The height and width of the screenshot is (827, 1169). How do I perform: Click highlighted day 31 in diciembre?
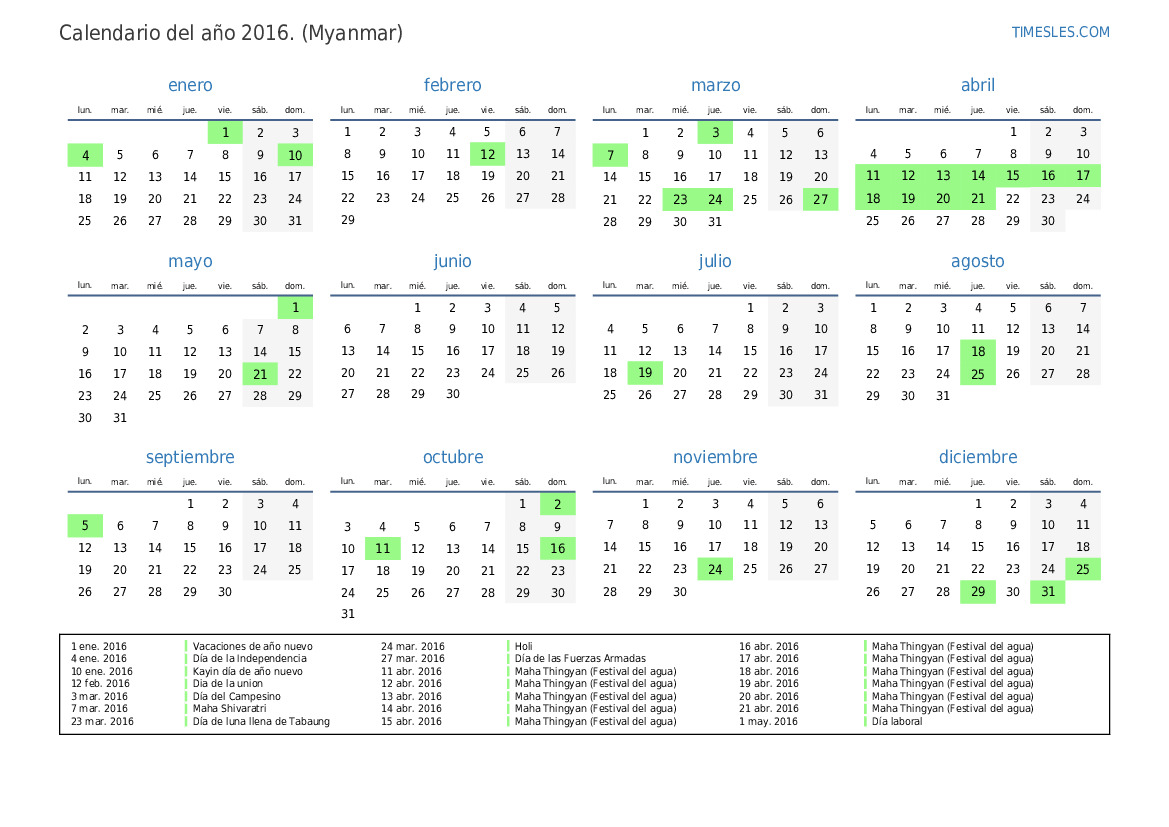(x=1047, y=591)
